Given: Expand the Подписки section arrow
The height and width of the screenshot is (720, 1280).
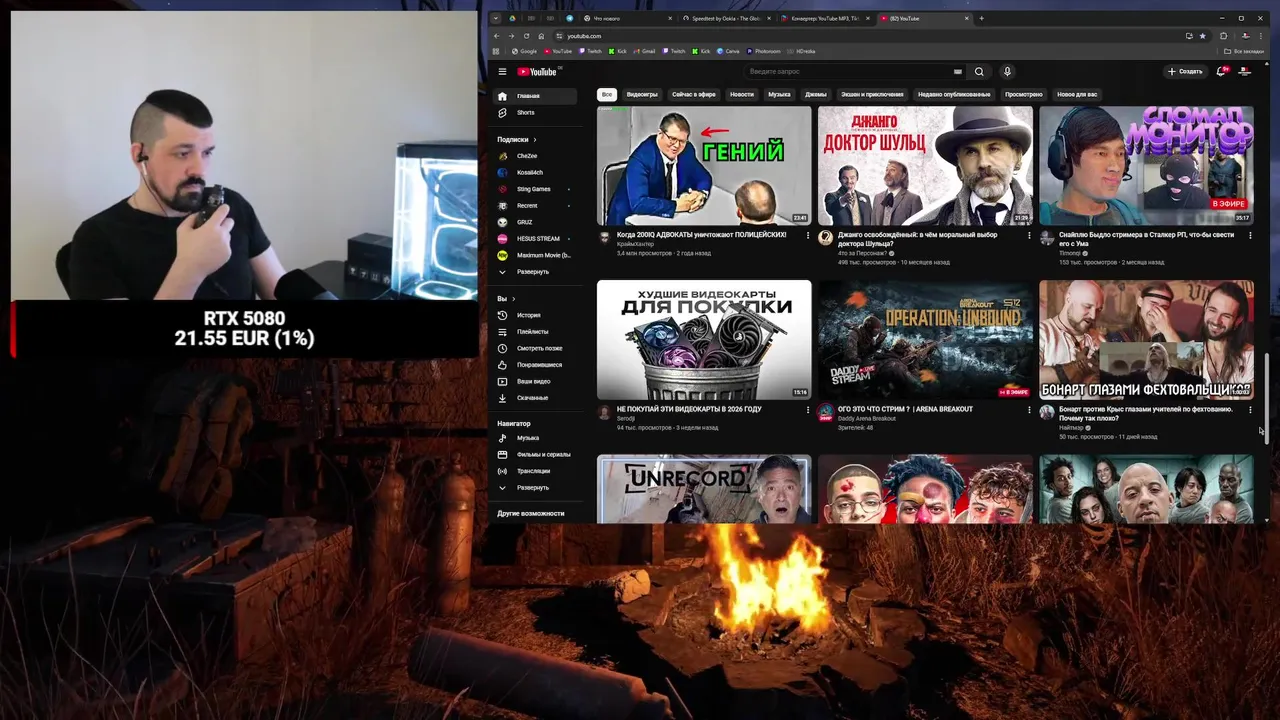Looking at the screenshot, I should [534, 140].
